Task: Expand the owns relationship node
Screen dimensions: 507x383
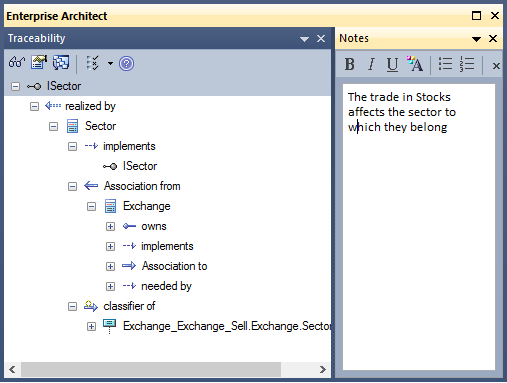Action: point(110,227)
